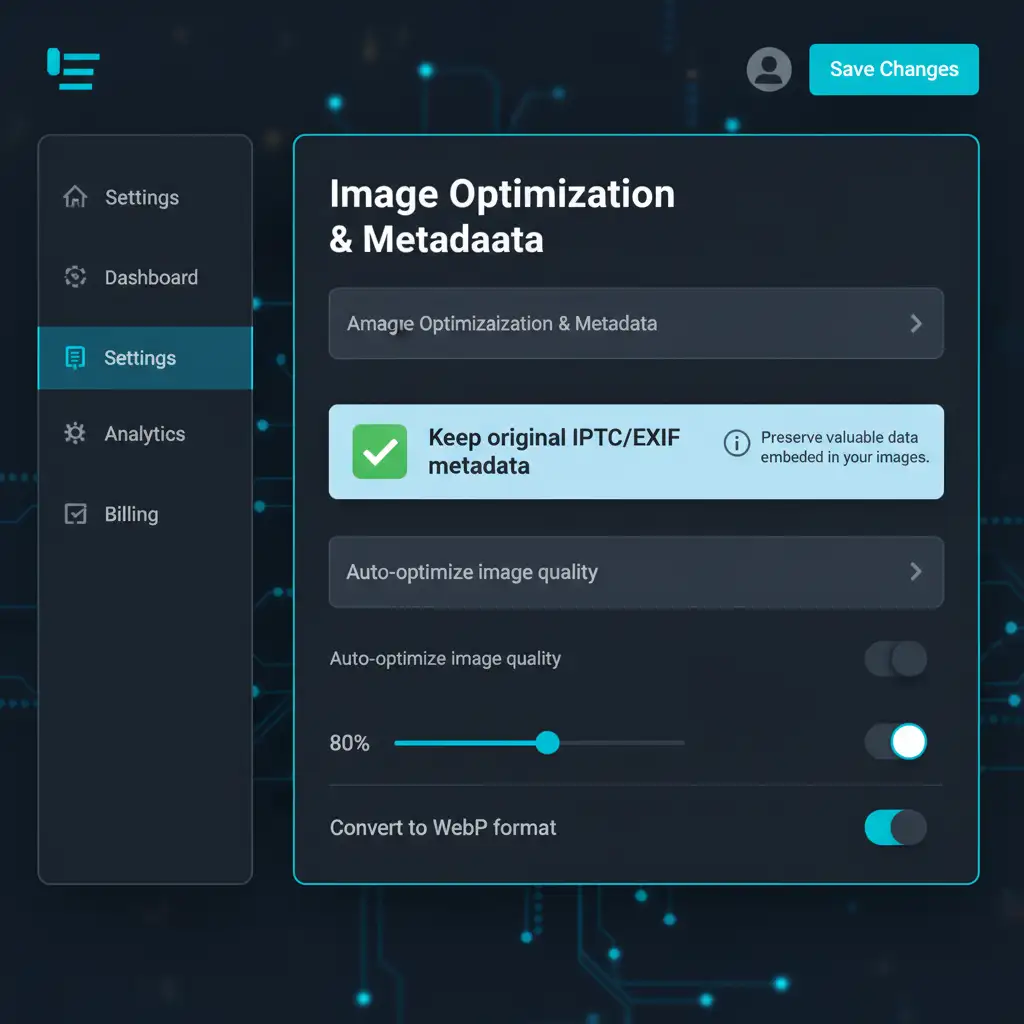Click the hamburger menu logo in the header
Image resolution: width=1024 pixels, height=1024 pixels.
click(73, 69)
